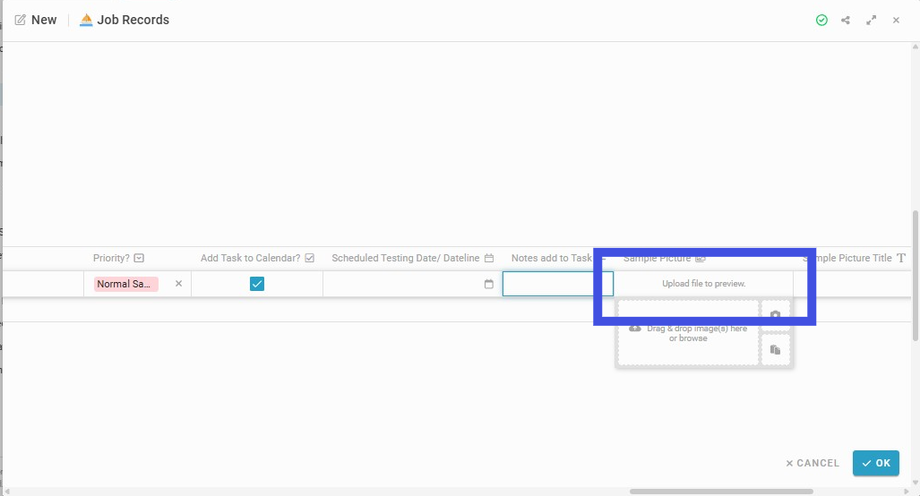Click the paste from clipboard icon
920x496 pixels.
(x=775, y=350)
